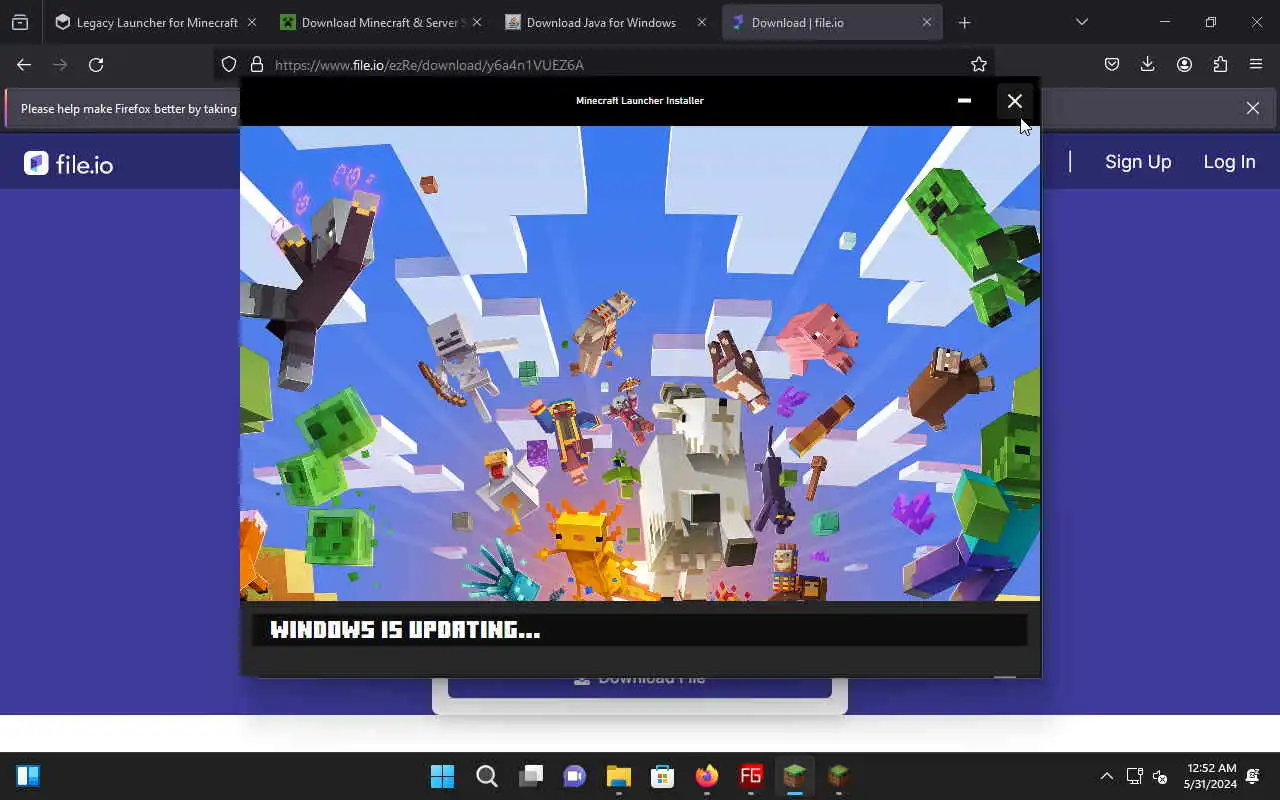Open the second Minecraft block taskbar icon
The image size is (1280, 800).
[x=839, y=776]
